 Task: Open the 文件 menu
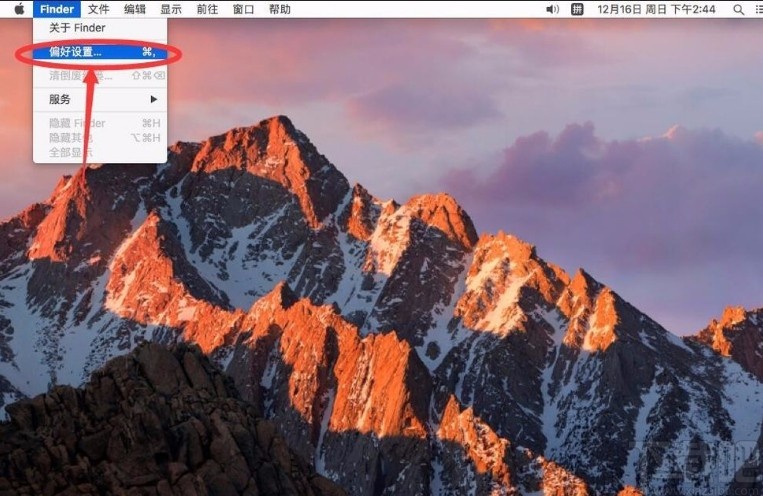[99, 9]
